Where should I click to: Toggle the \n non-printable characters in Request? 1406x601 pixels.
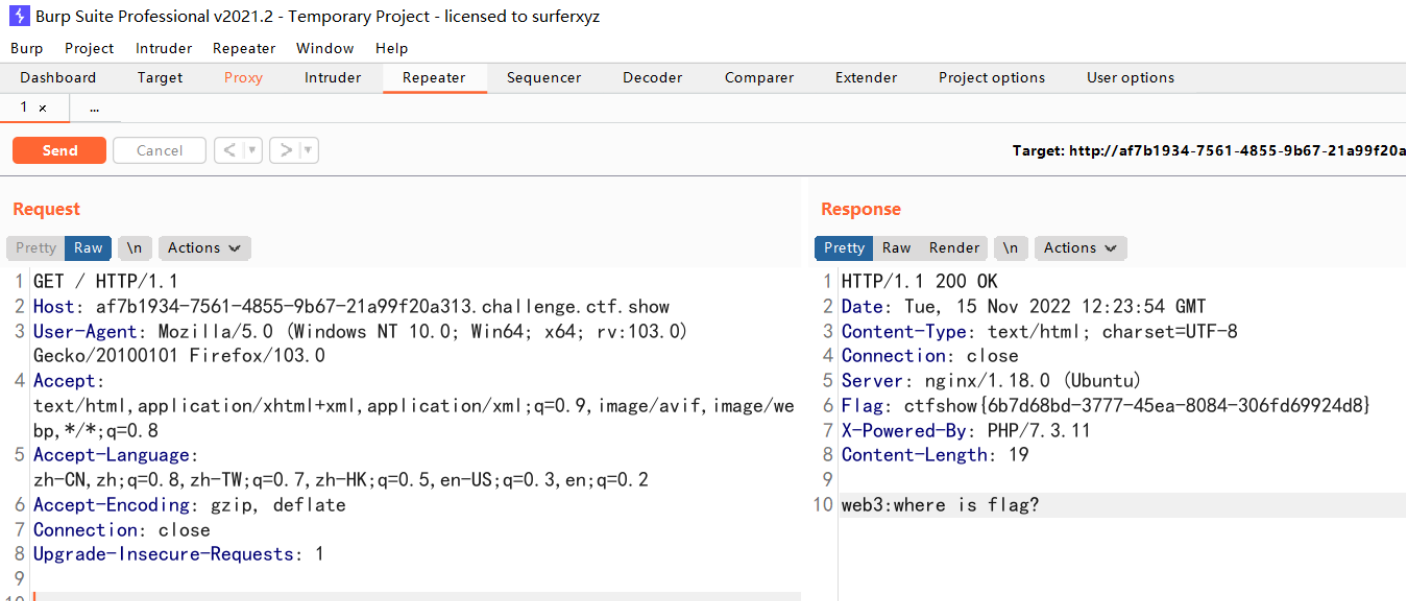[134, 248]
